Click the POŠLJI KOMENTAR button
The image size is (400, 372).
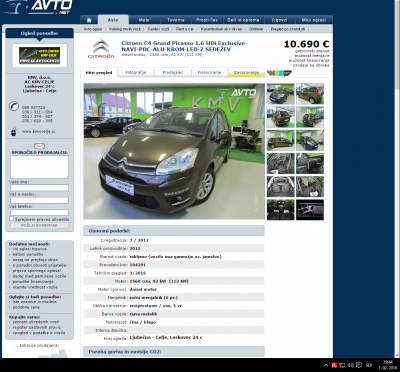(x=39, y=225)
